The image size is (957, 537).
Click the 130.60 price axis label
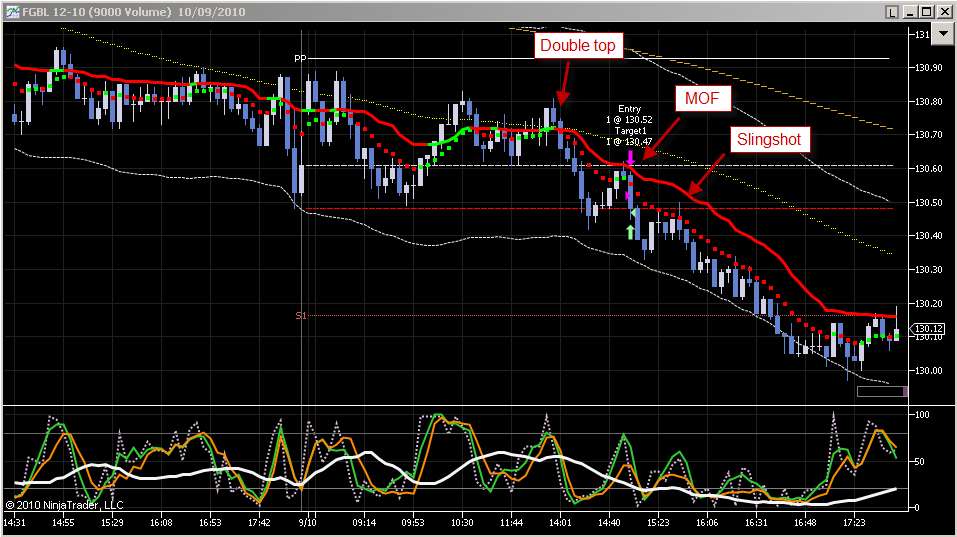(928, 168)
